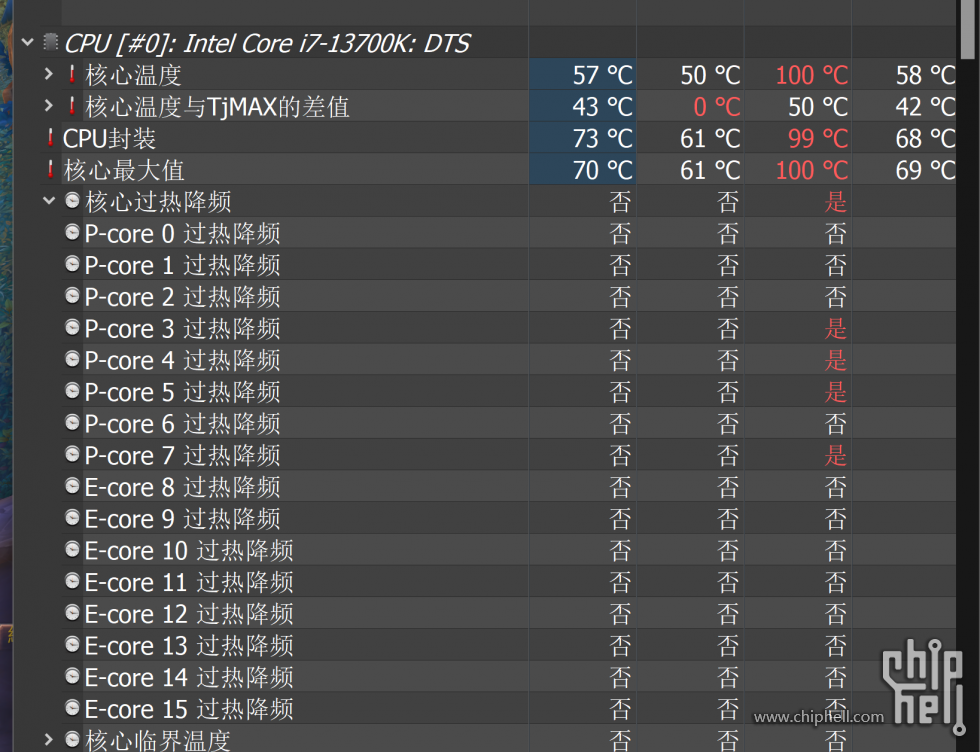980x752 pixels.
Task: Click the status icon beside 核心临界温度
Action: tap(72, 740)
